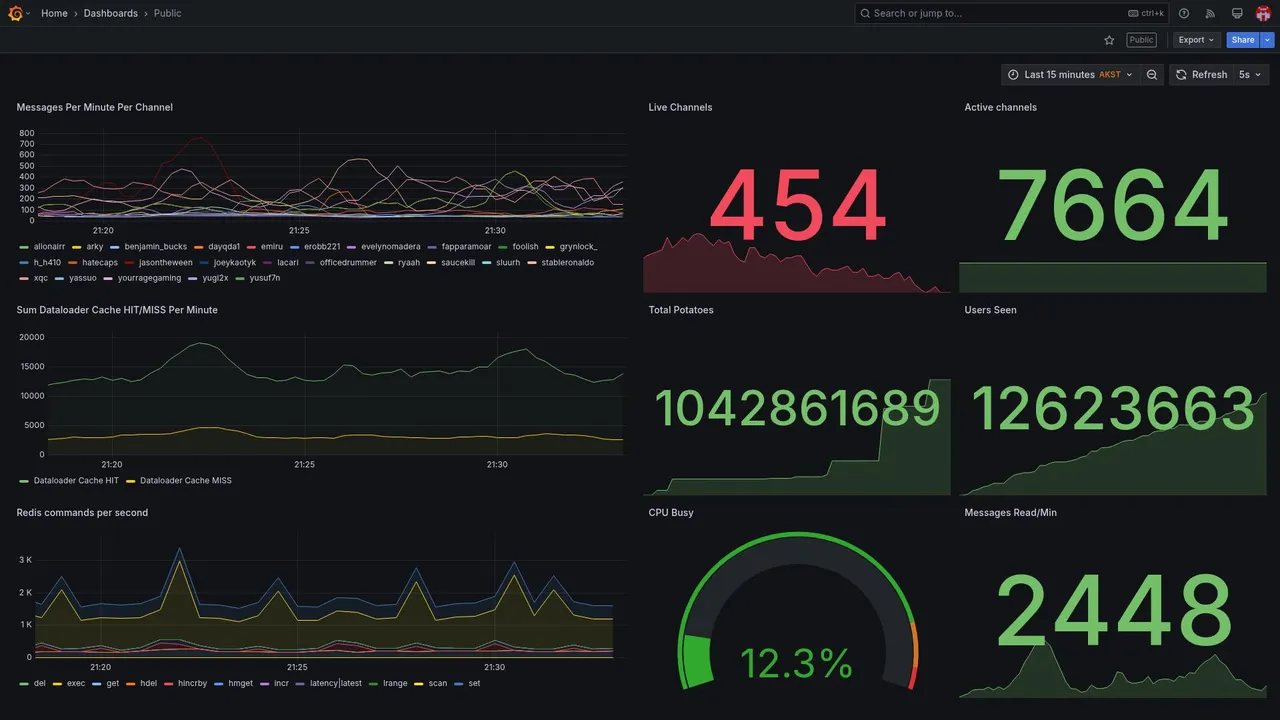Viewport: 1280px width, 720px height.
Task: Open the help question-mark icon
Action: 1184,13
